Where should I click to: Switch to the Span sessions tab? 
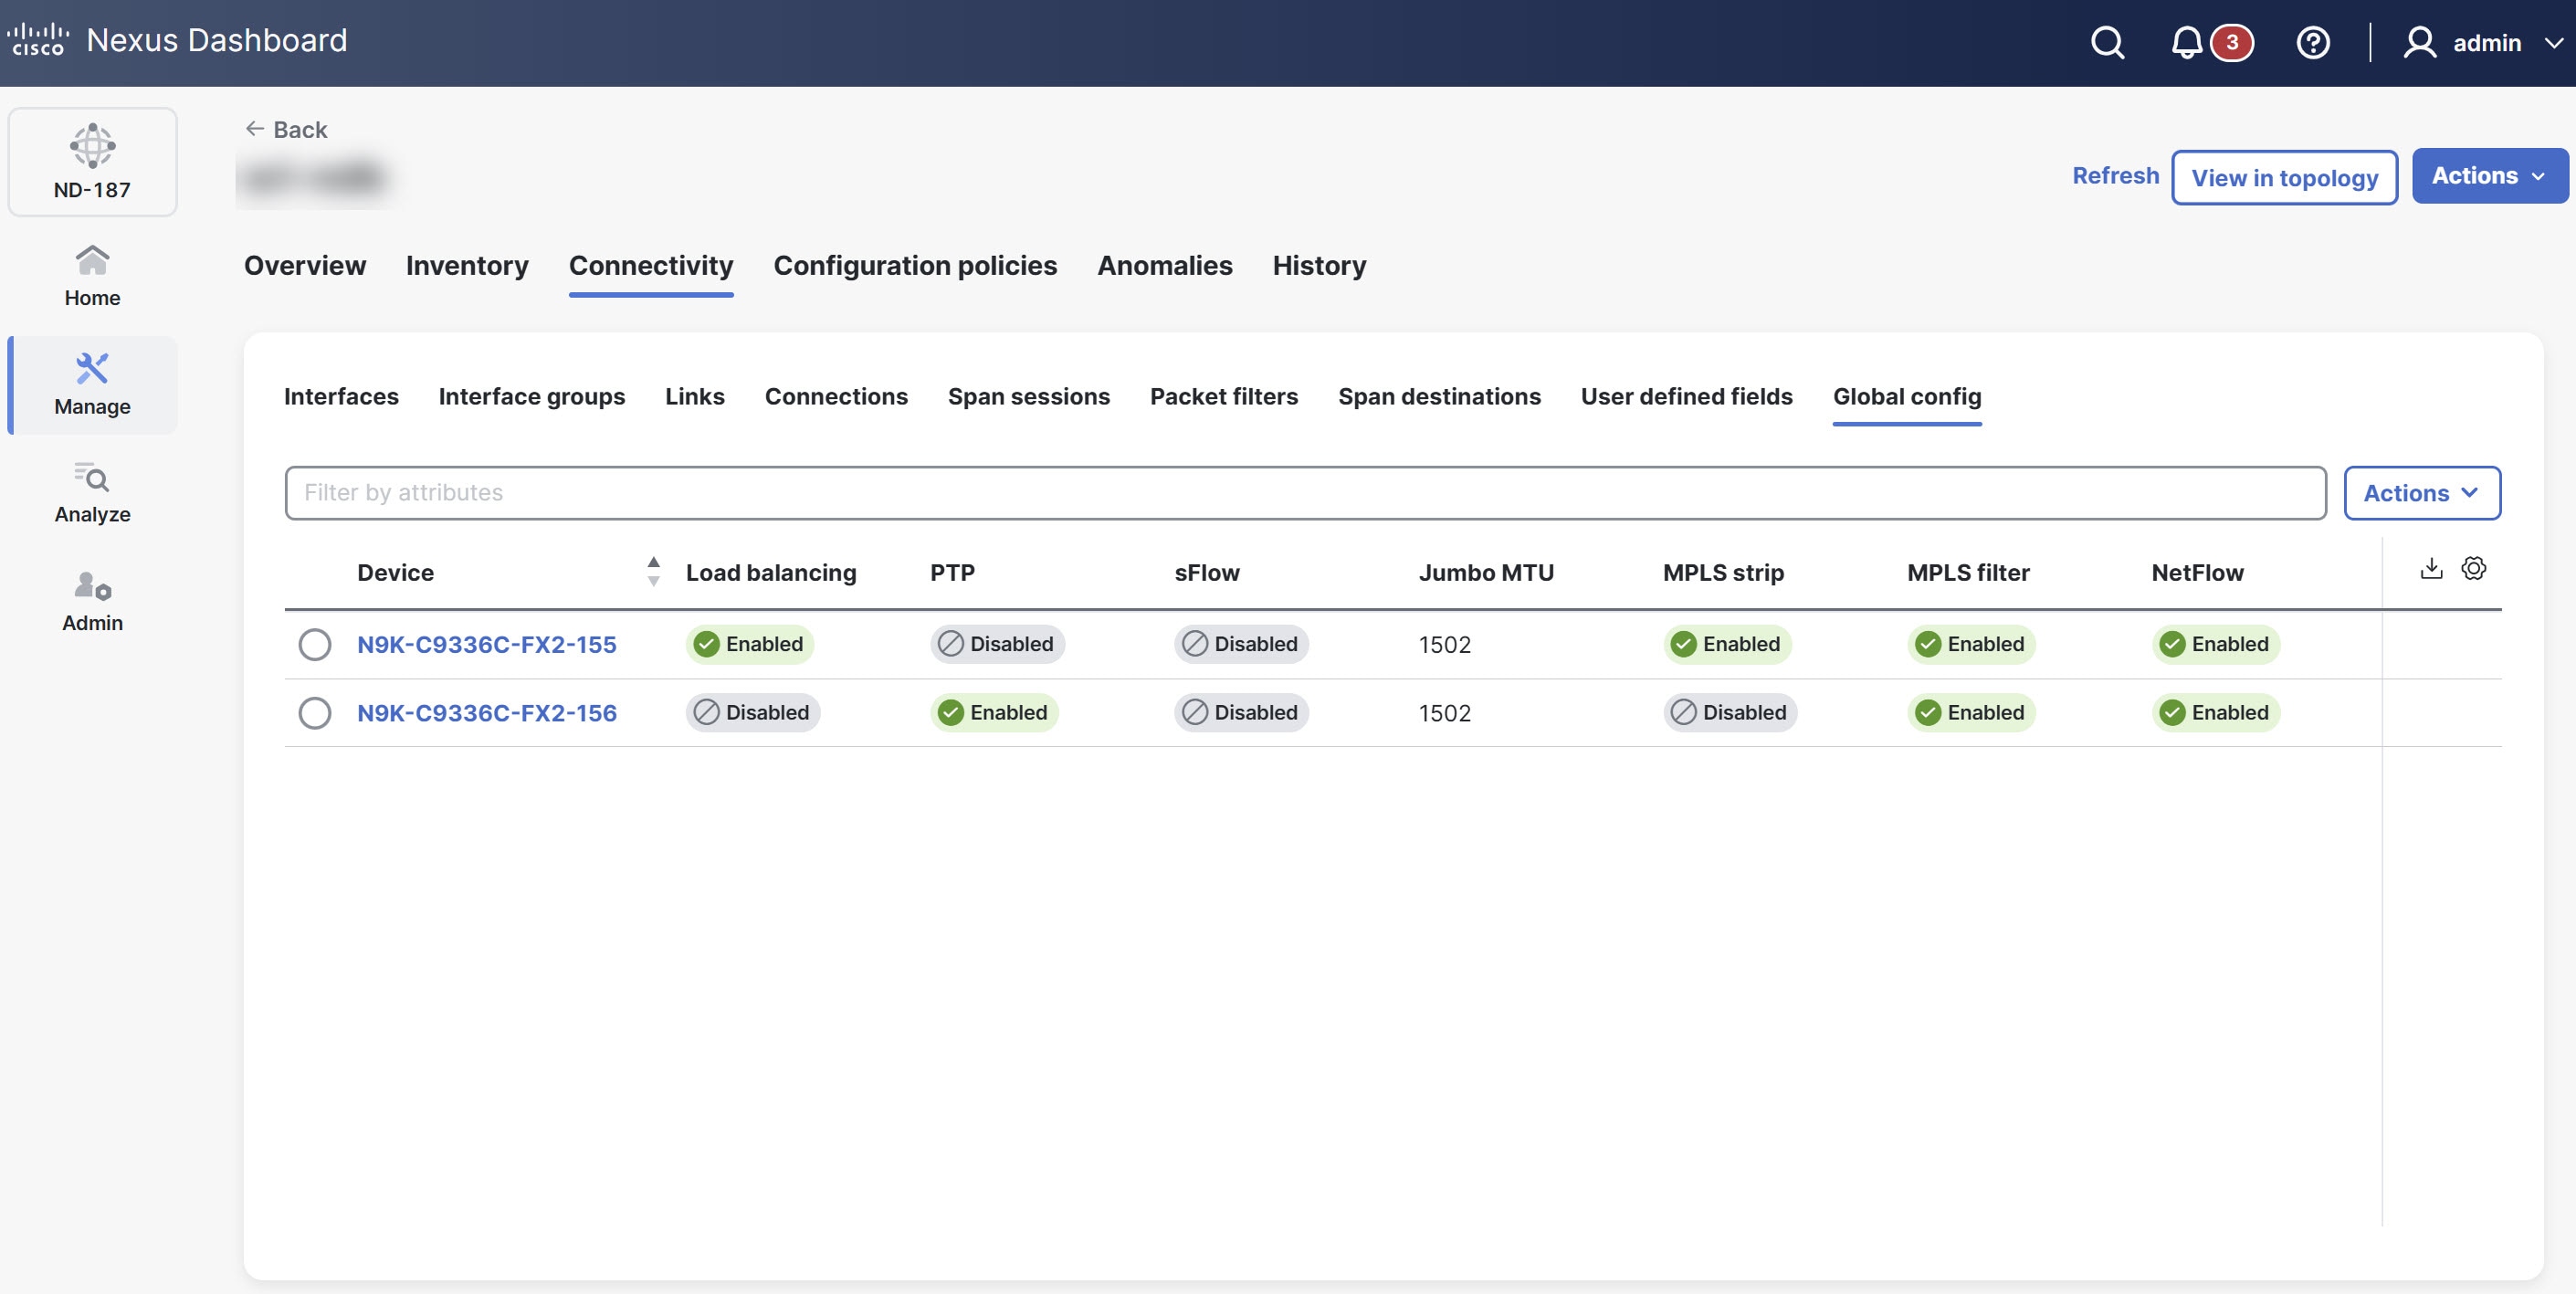pyautogui.click(x=1028, y=397)
